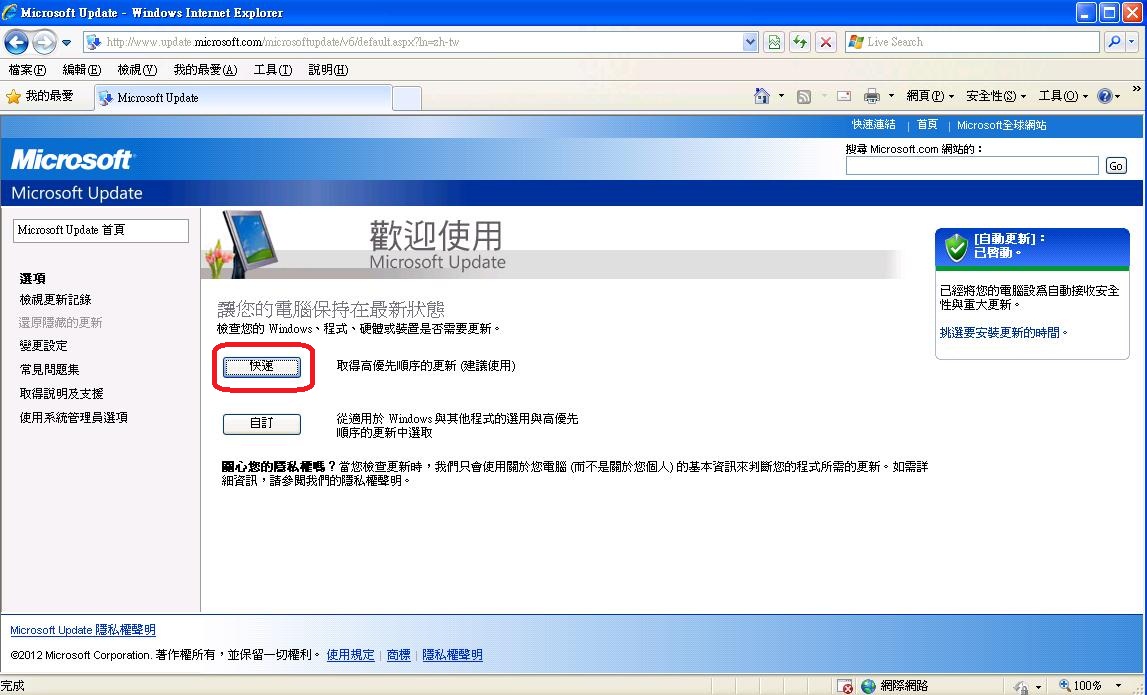Stop loading with the red X icon
Image resolution: width=1147 pixels, height=695 pixels.
point(826,42)
